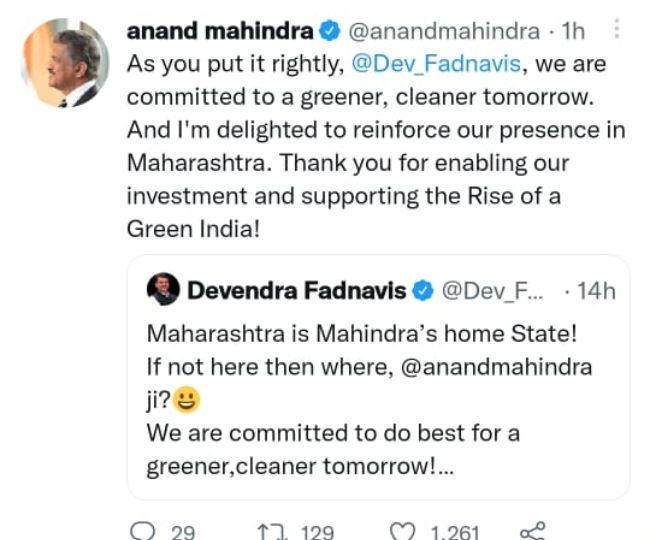The image size is (650, 540).
Task: Click the share icon below the tweet
Action: (x=533, y=531)
